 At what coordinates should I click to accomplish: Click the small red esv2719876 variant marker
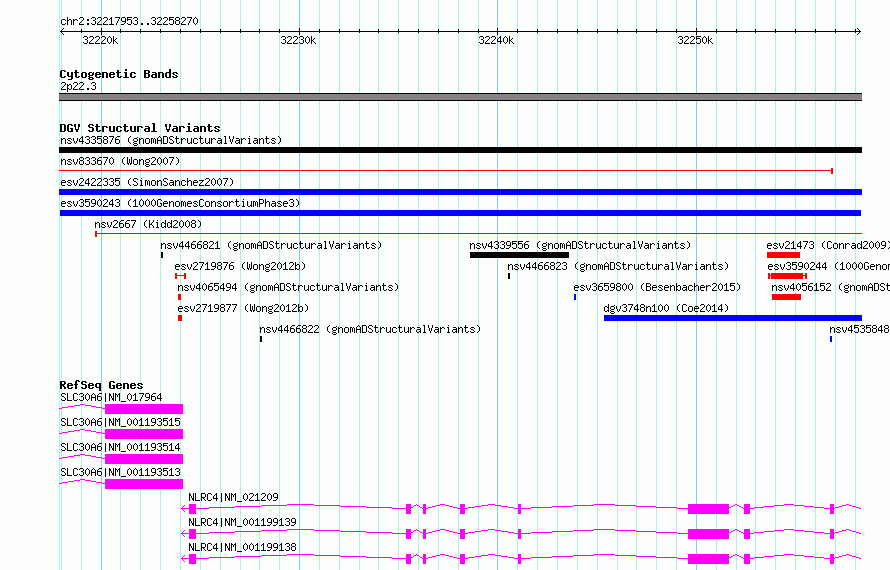tap(180, 276)
